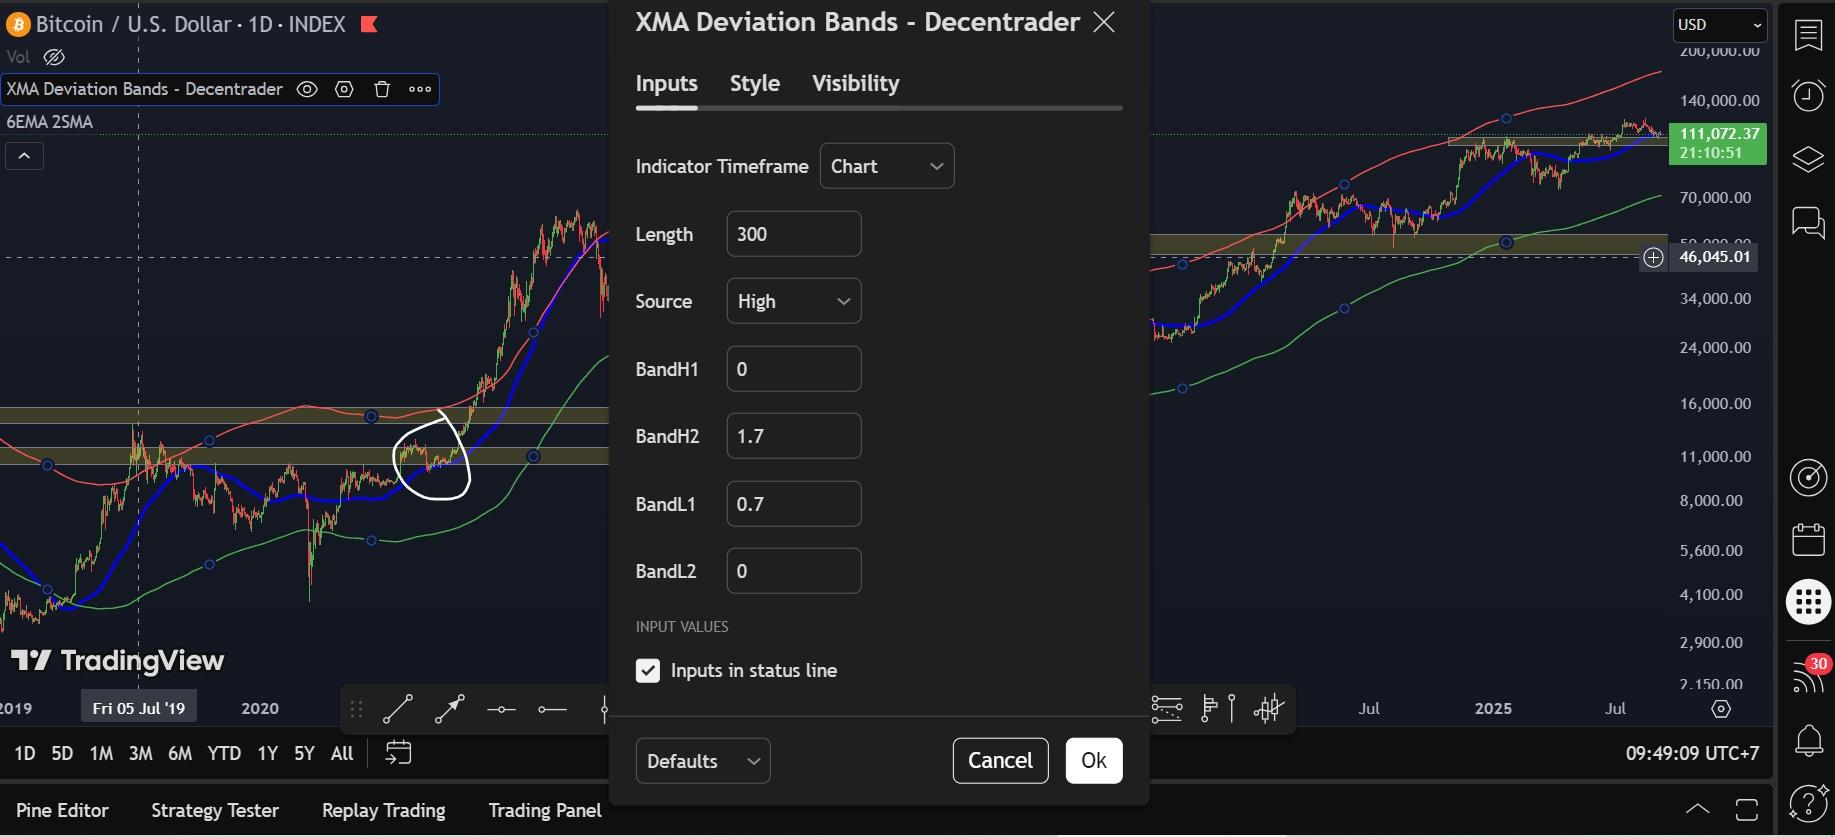Open the Watchlist panel icon
This screenshot has height=837, width=1835.
pyautogui.click(x=1808, y=35)
